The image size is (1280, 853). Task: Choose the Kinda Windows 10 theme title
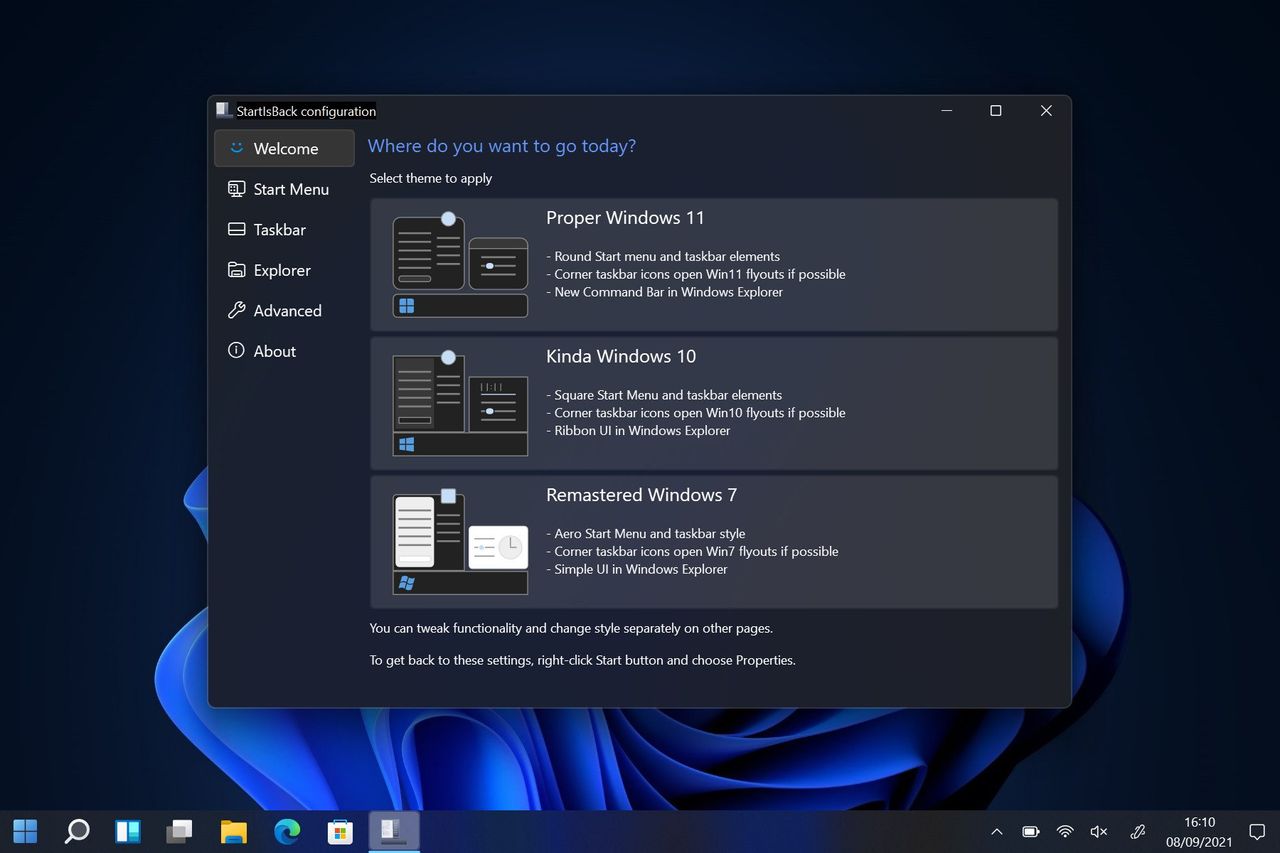coord(621,356)
